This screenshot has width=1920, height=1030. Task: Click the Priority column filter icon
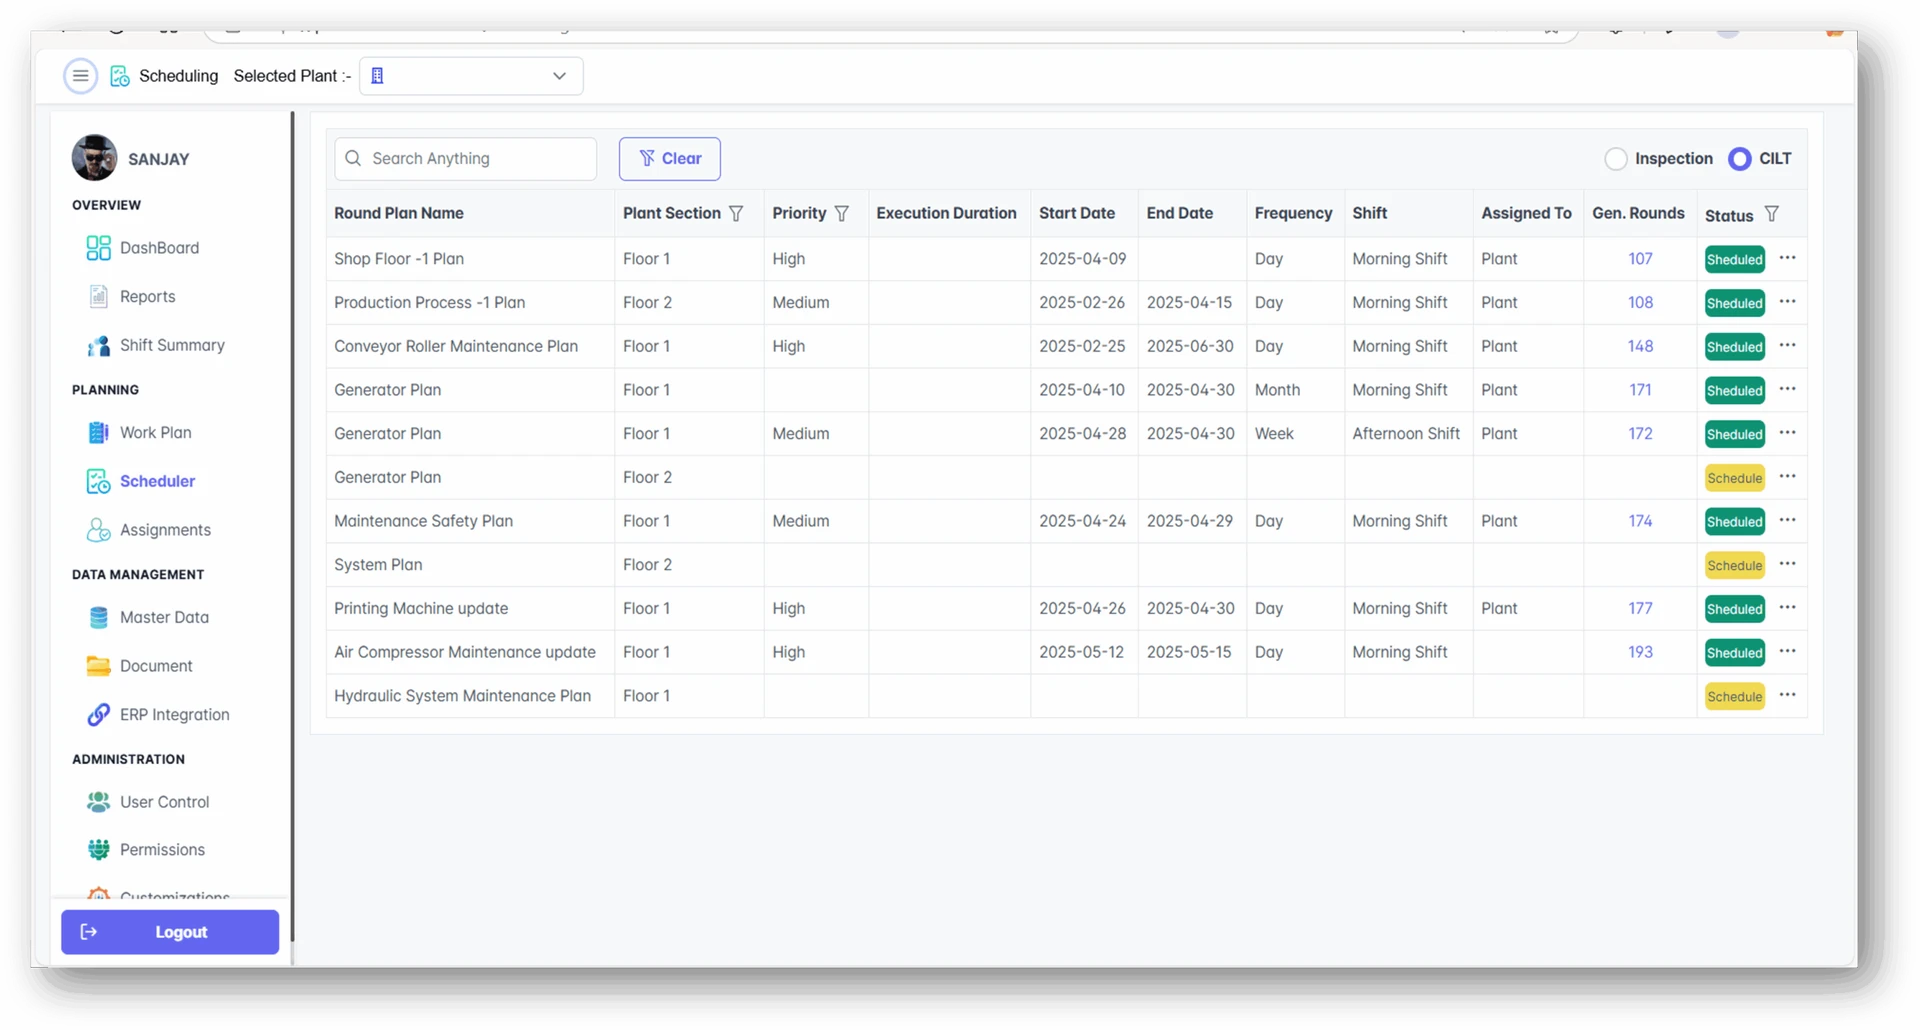pos(842,214)
